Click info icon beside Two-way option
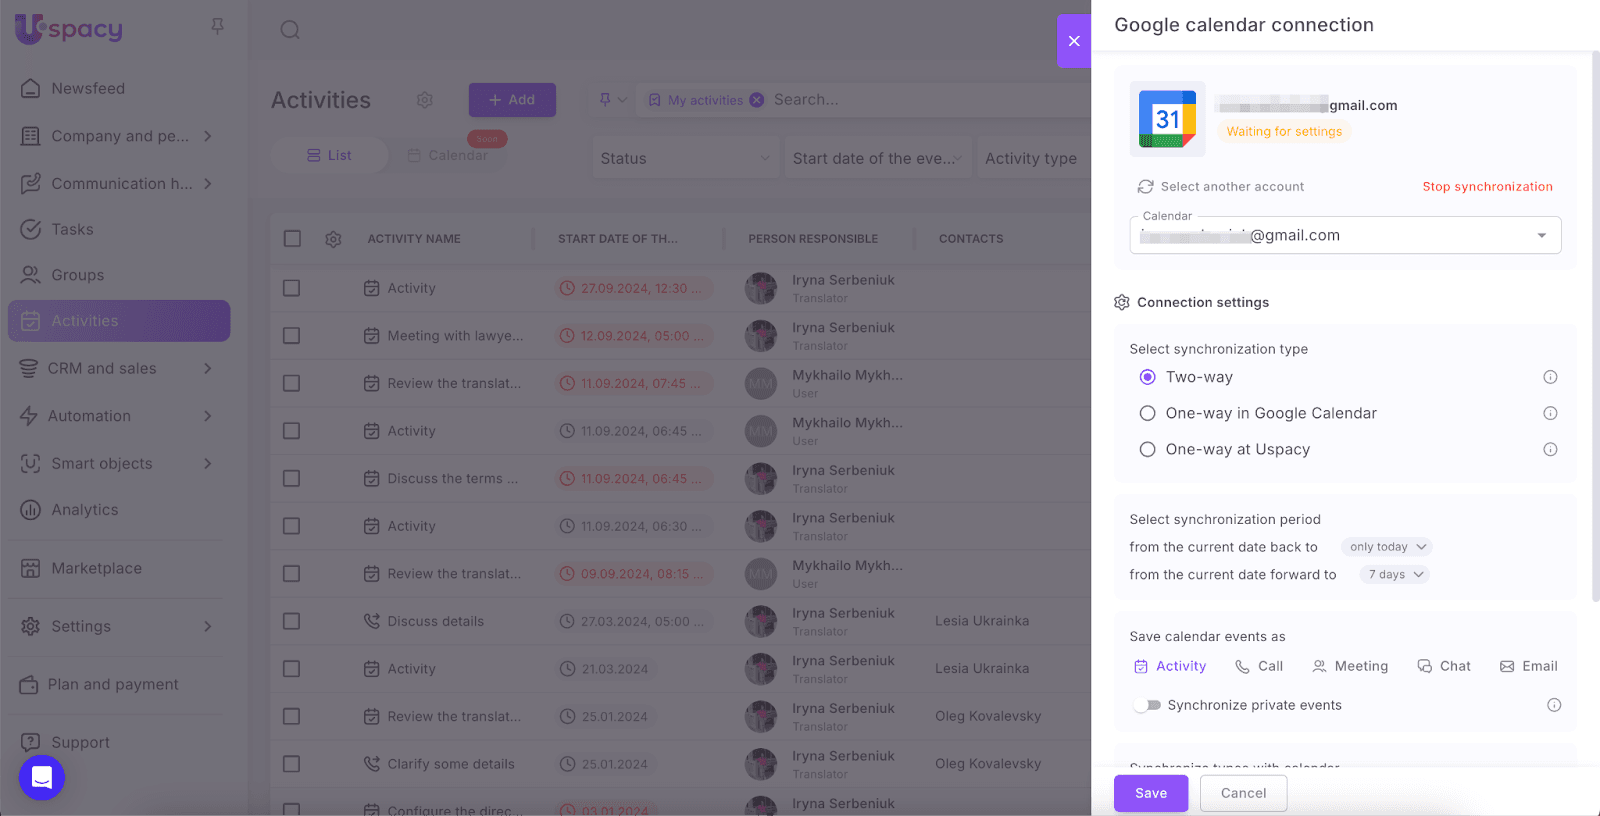 [x=1550, y=377]
